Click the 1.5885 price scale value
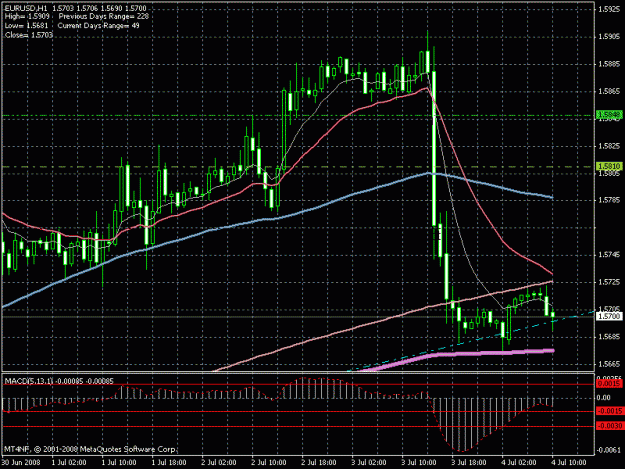Viewport: 625px width, 469px height. click(x=609, y=64)
